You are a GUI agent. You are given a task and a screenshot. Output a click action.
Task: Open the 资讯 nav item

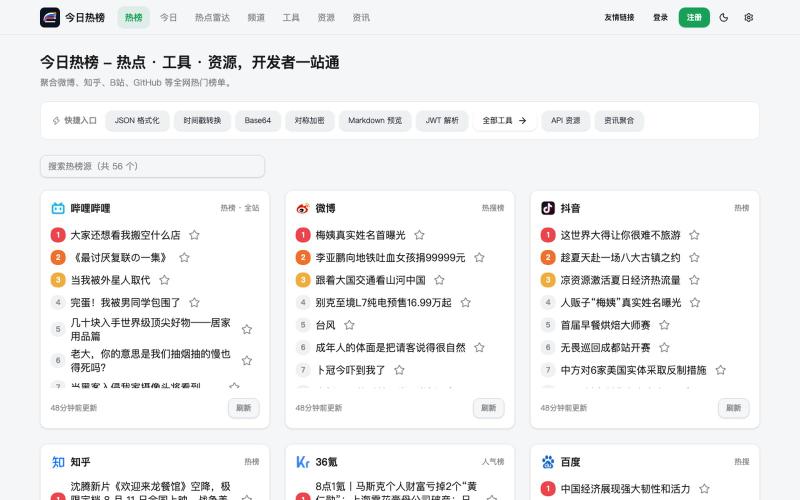(361, 17)
